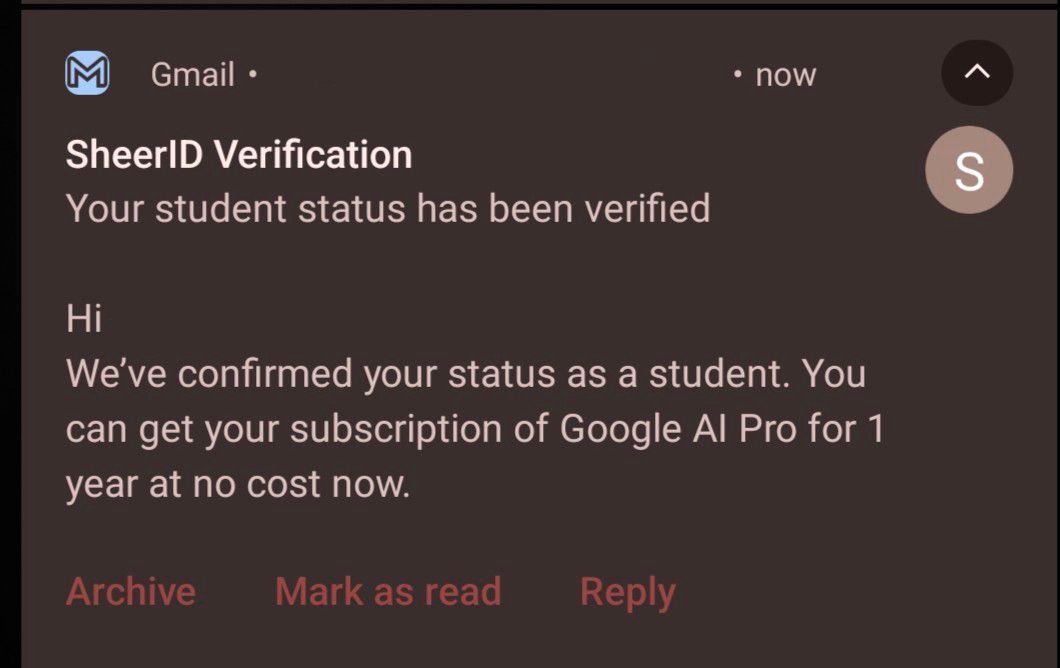This screenshot has height=668, width=1060.
Task: Mark the email as read
Action: (388, 591)
